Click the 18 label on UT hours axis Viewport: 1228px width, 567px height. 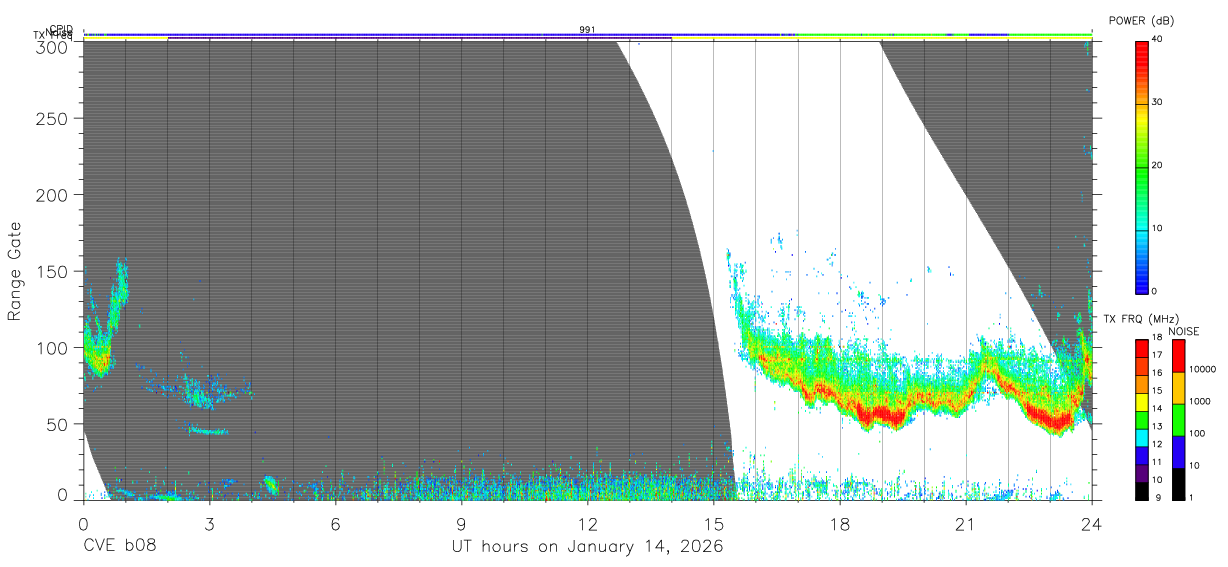(839, 524)
